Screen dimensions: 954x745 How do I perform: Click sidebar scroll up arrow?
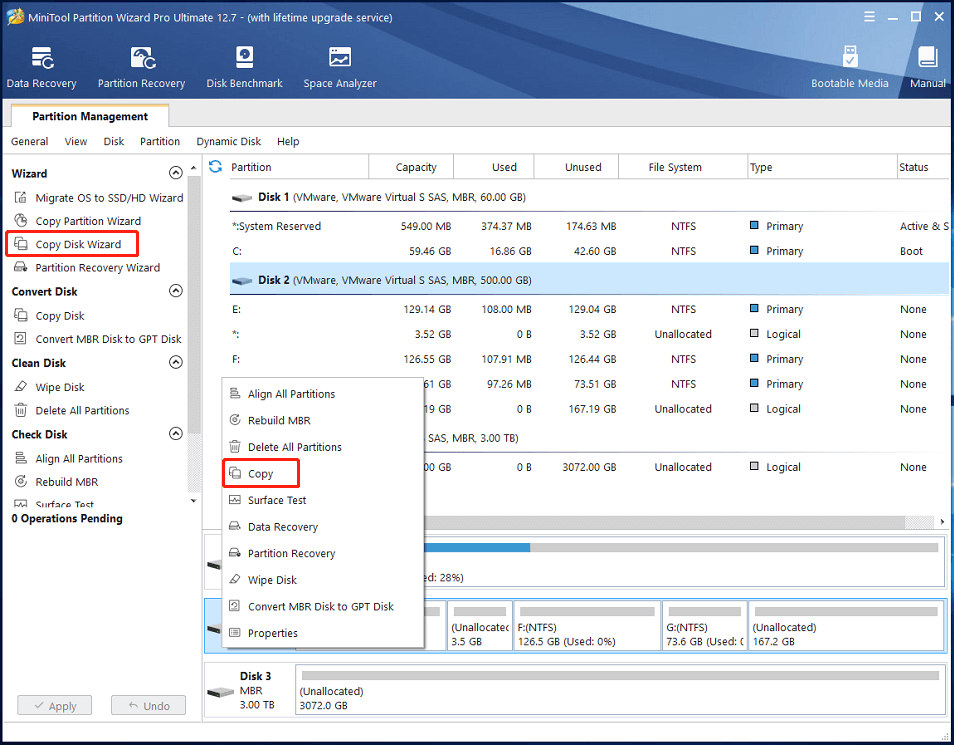coord(193,167)
